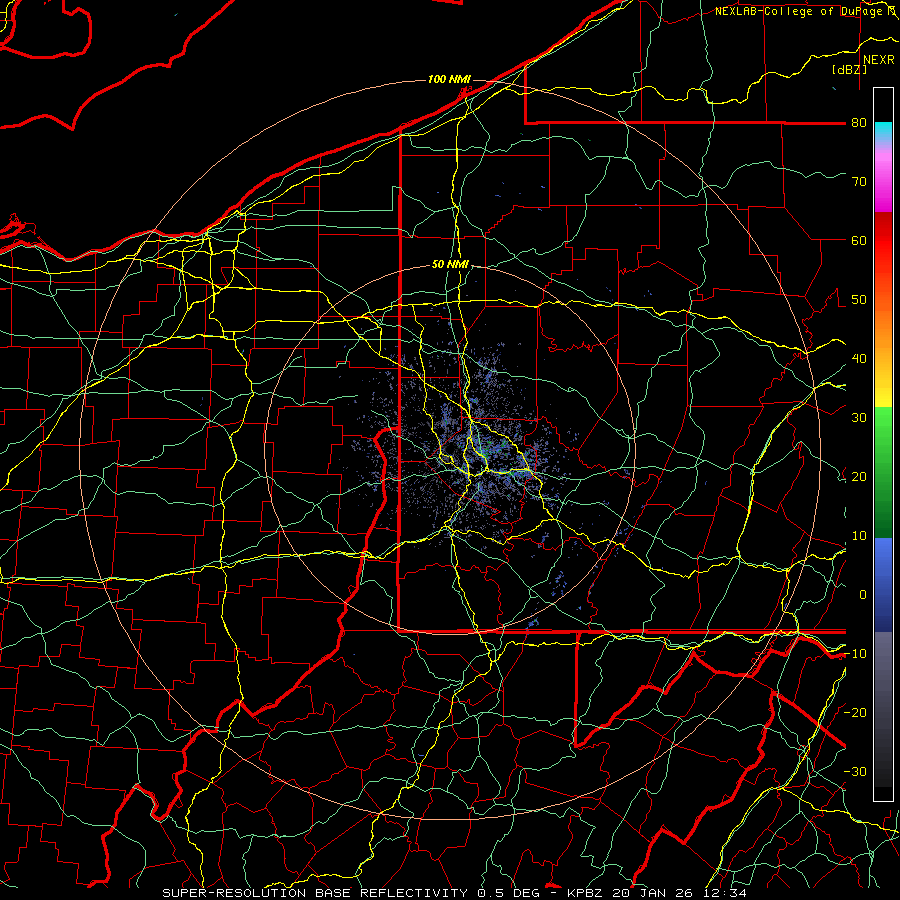Click the 80 value on dBZ scale

click(859, 123)
